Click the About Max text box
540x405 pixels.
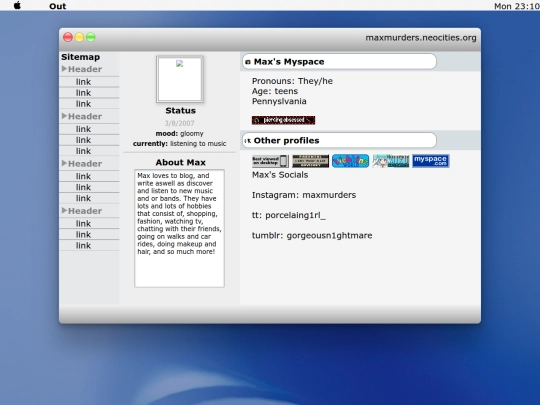(x=179, y=228)
